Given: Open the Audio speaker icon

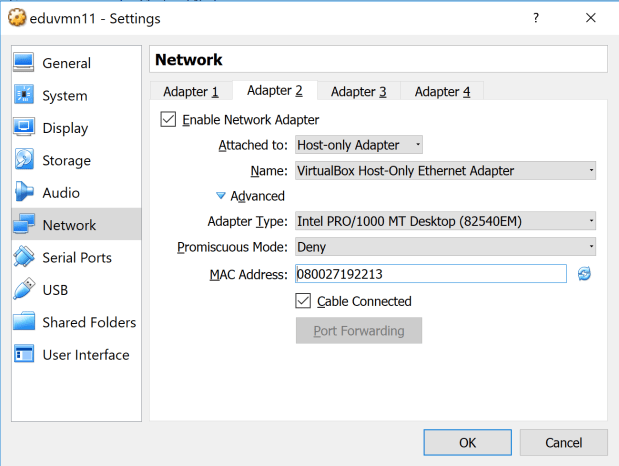Looking at the screenshot, I should pos(25,193).
